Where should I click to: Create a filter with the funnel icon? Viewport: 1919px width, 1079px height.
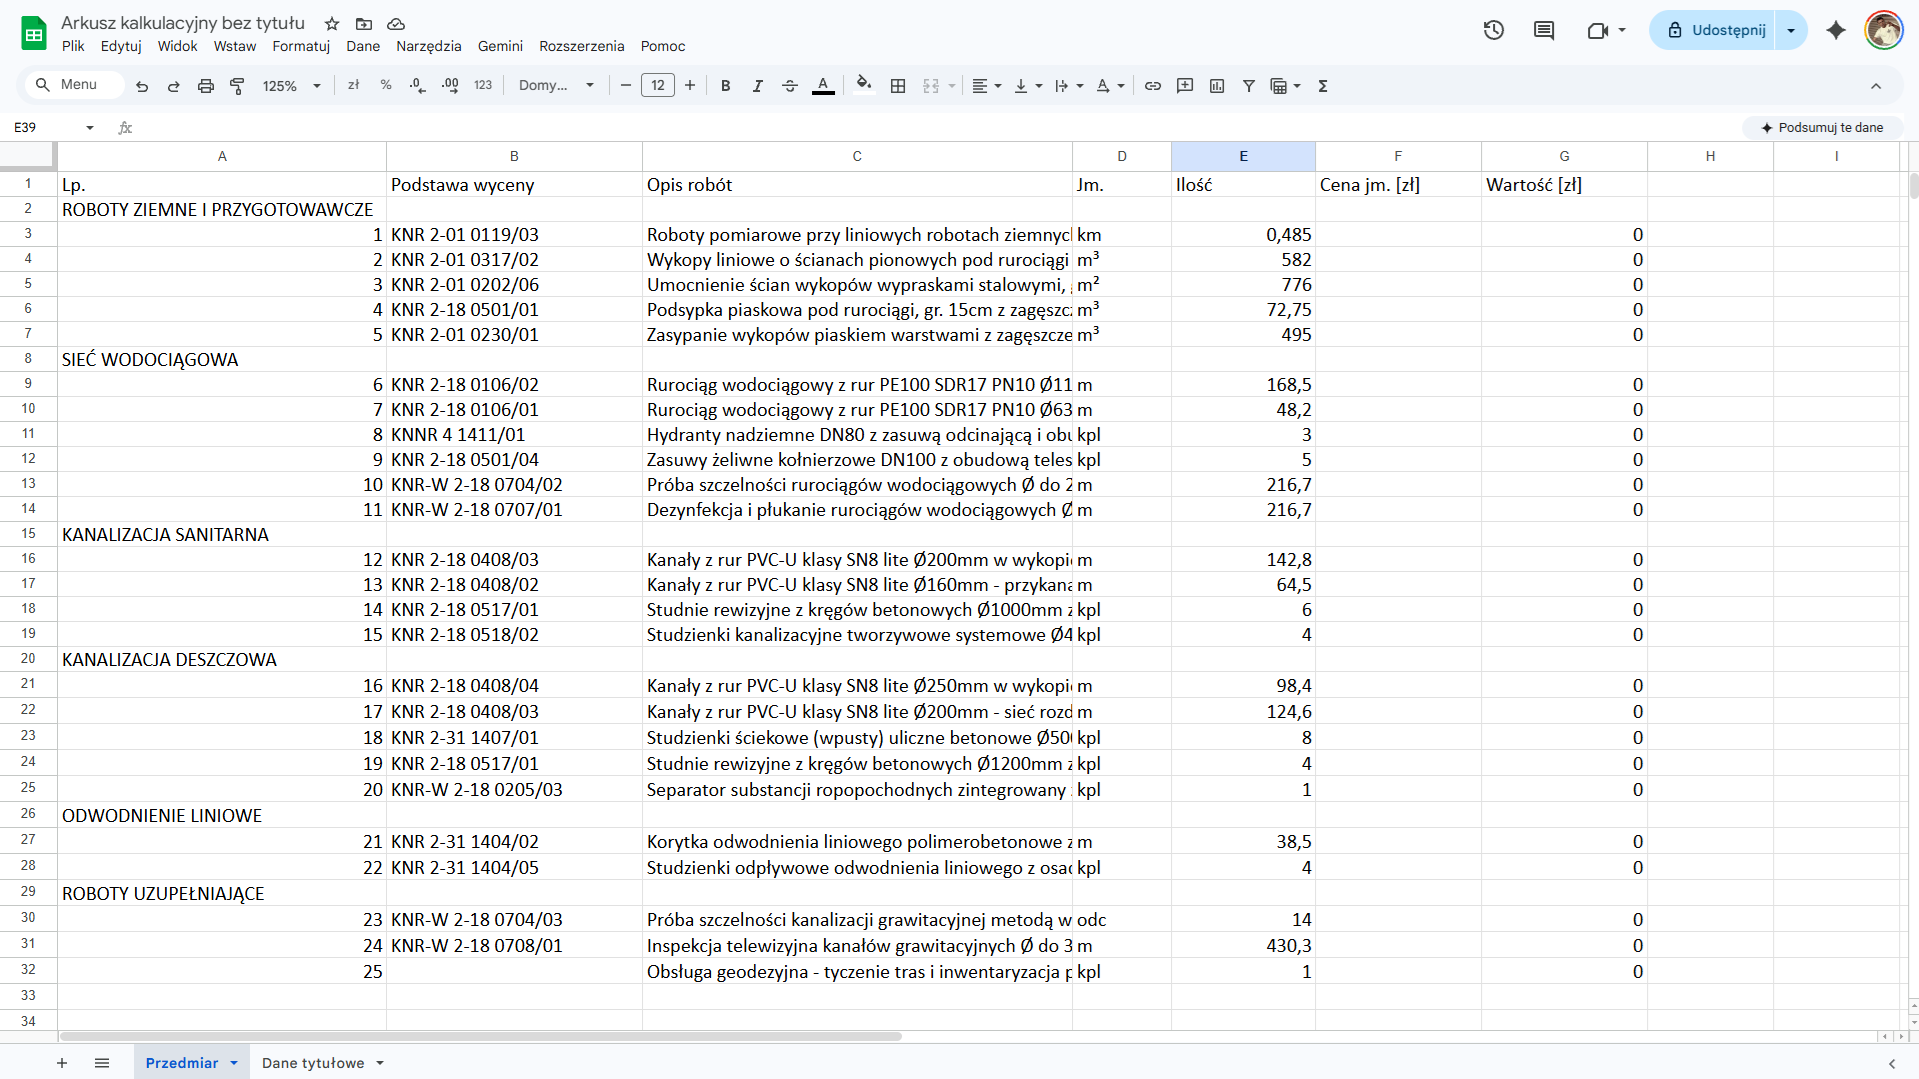coord(1249,86)
